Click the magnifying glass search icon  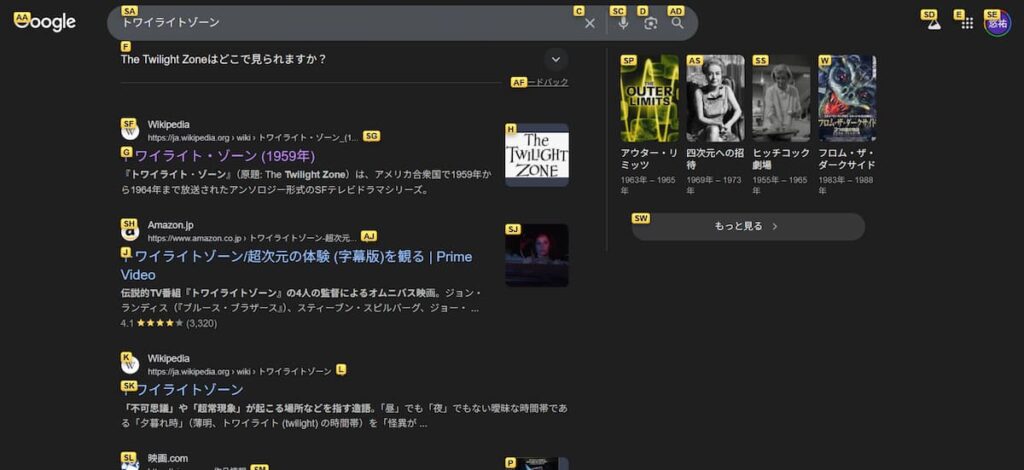(678, 23)
